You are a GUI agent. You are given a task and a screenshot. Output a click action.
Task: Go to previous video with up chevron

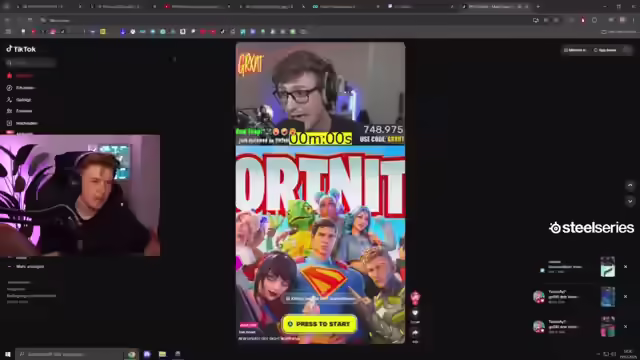(630, 185)
